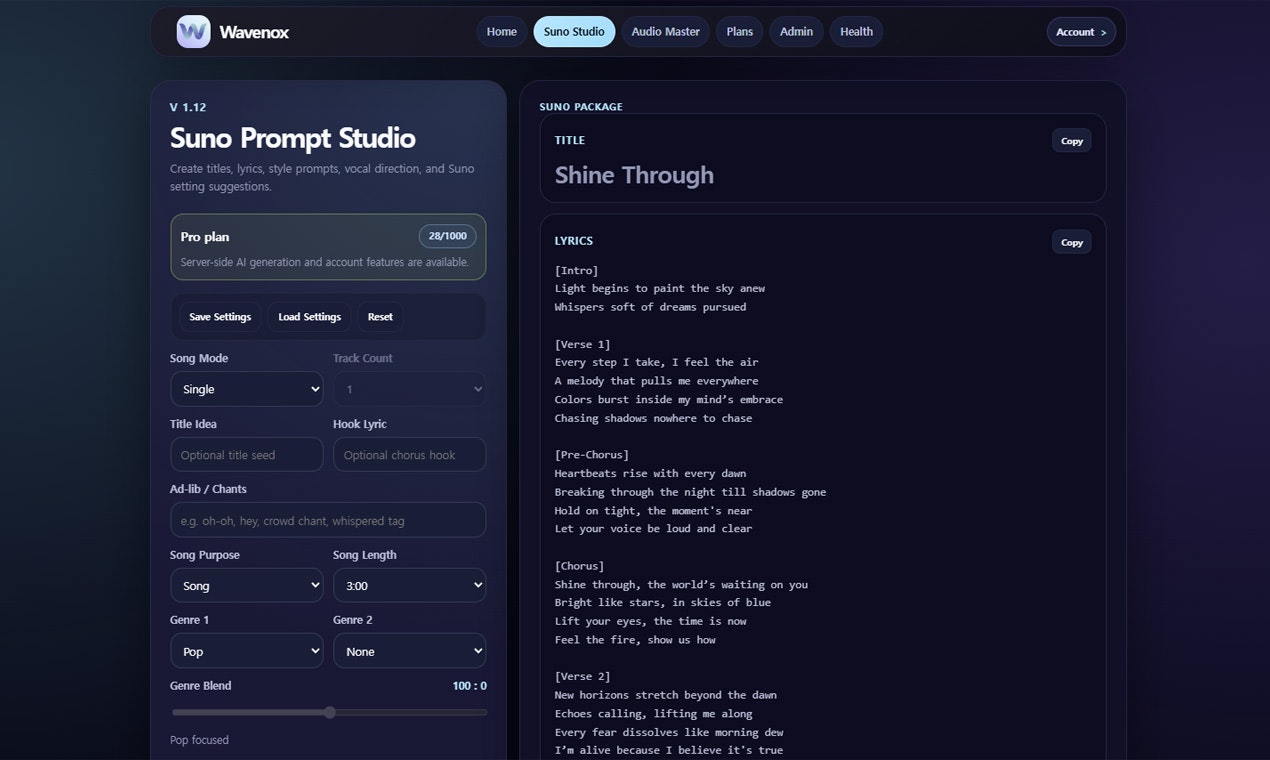This screenshot has height=760, width=1270.
Task: Click the [Verse 2] lyric tag
Action: [583, 677]
